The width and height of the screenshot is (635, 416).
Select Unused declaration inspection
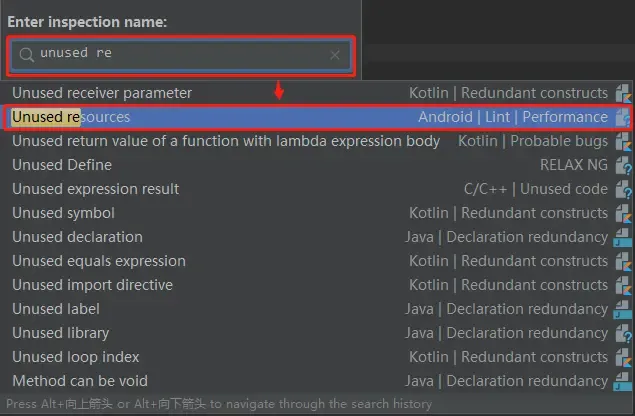[x=77, y=237]
